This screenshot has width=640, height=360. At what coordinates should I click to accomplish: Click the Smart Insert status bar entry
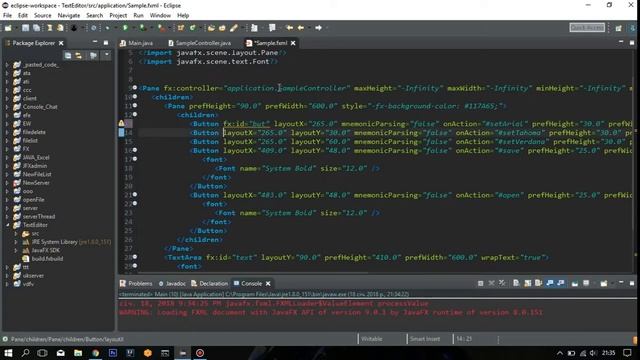coord(425,339)
